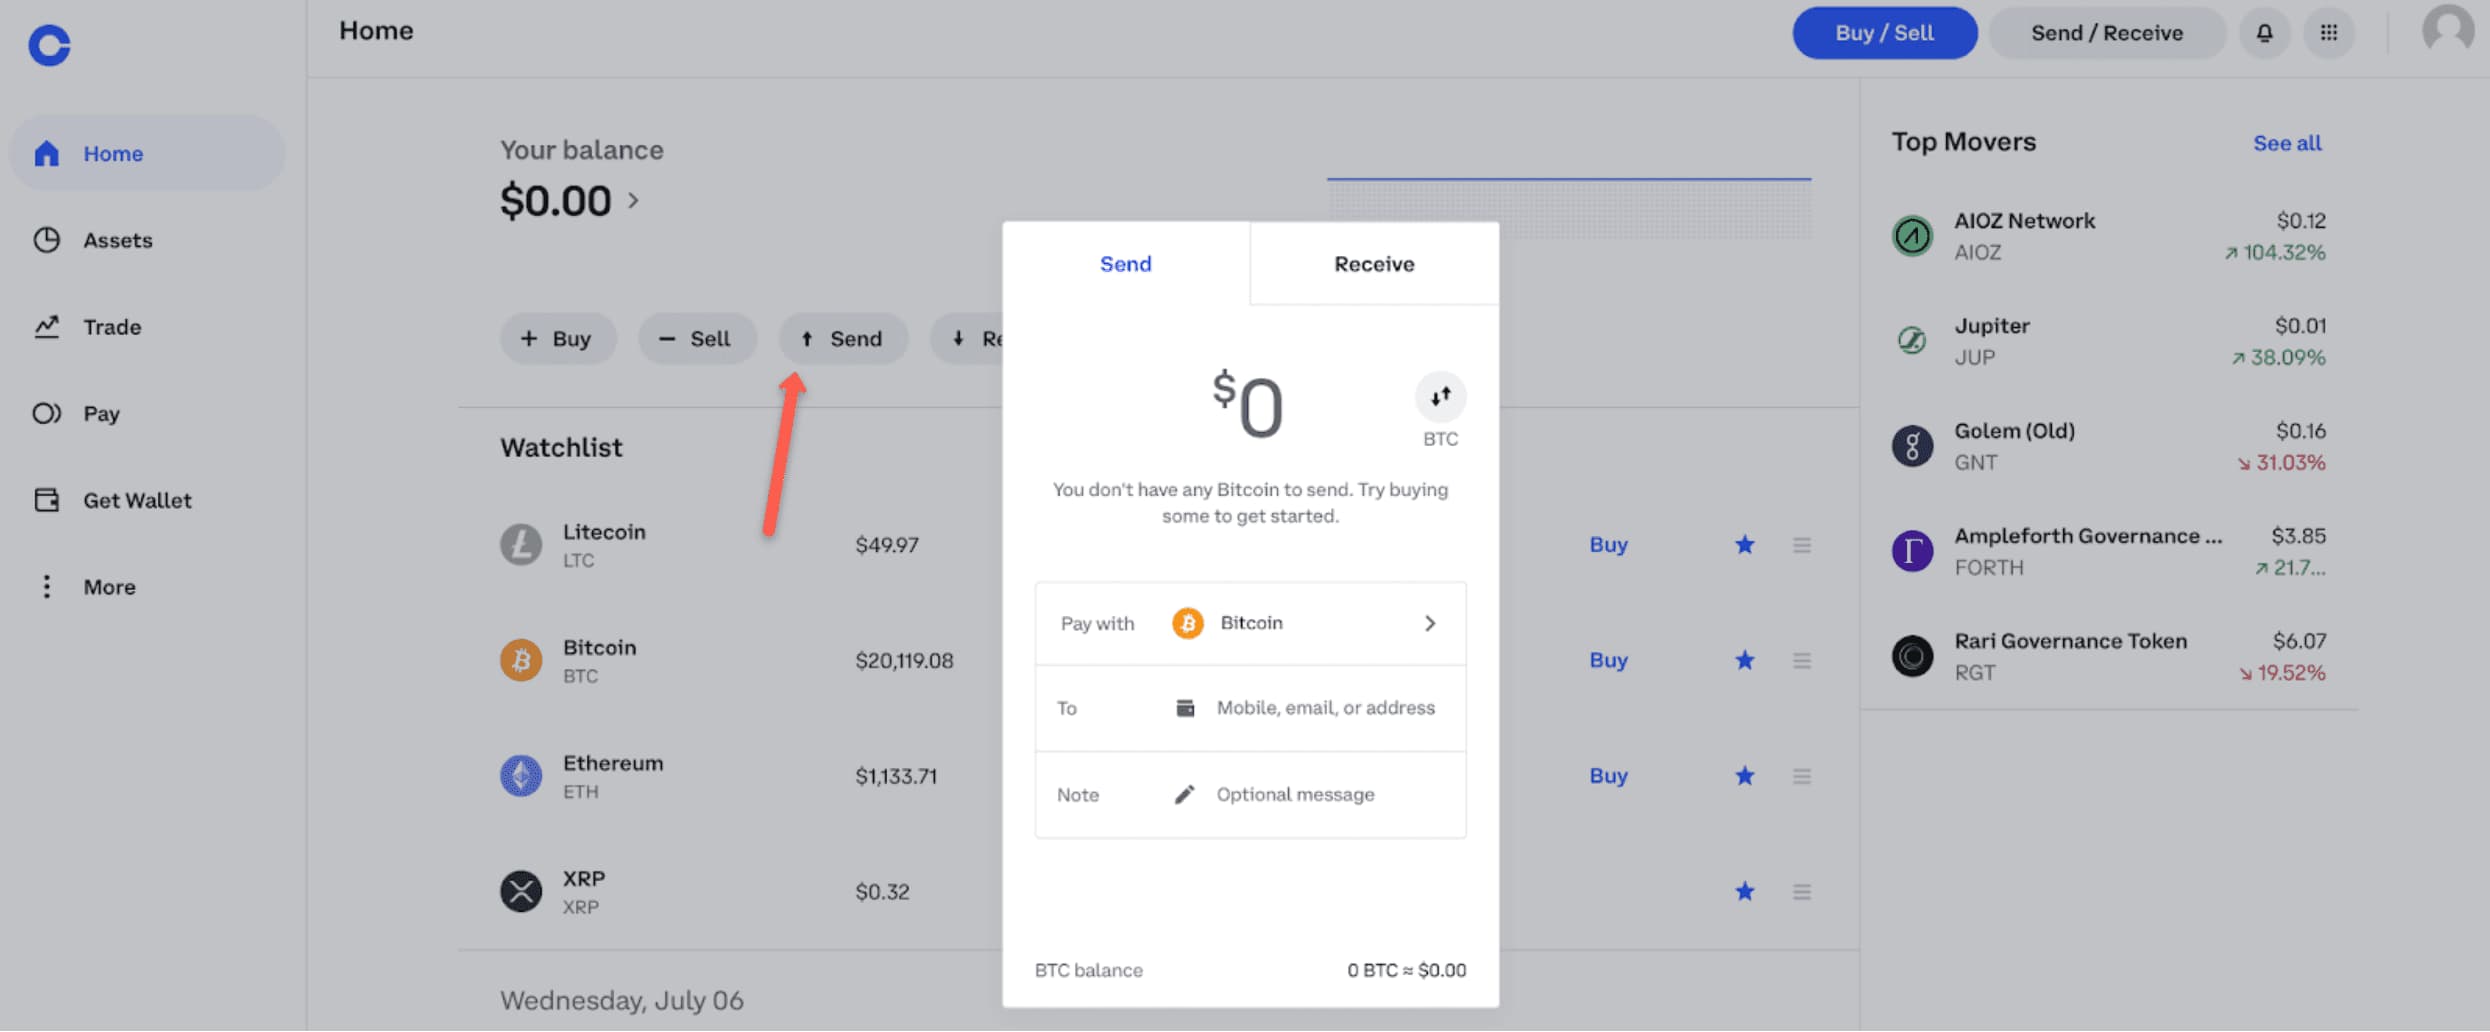Open Get Wallet in sidebar
Screen dimensions: 2490x1032
tap(147, 500)
